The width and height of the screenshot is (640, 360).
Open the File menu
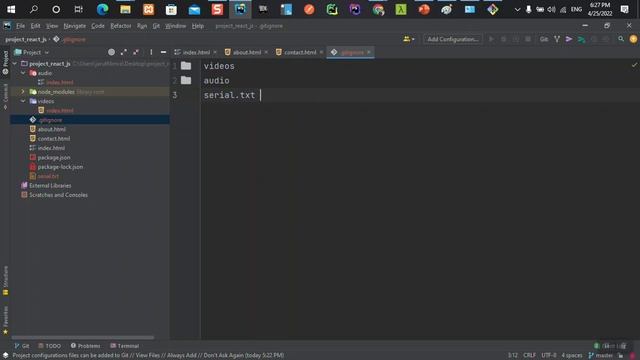click(20, 26)
